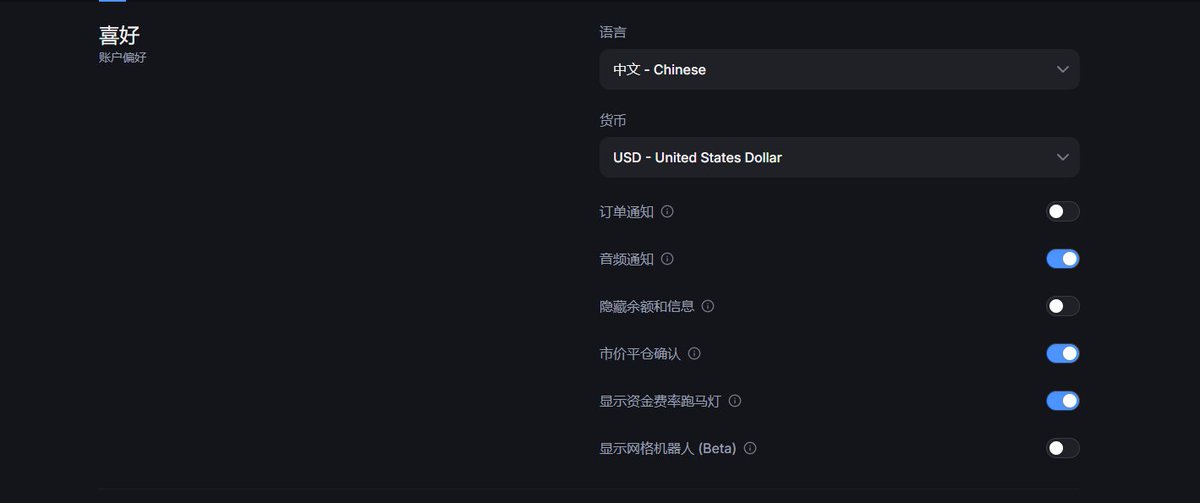Enable the 订单通知 toggle switch

point(1062,212)
